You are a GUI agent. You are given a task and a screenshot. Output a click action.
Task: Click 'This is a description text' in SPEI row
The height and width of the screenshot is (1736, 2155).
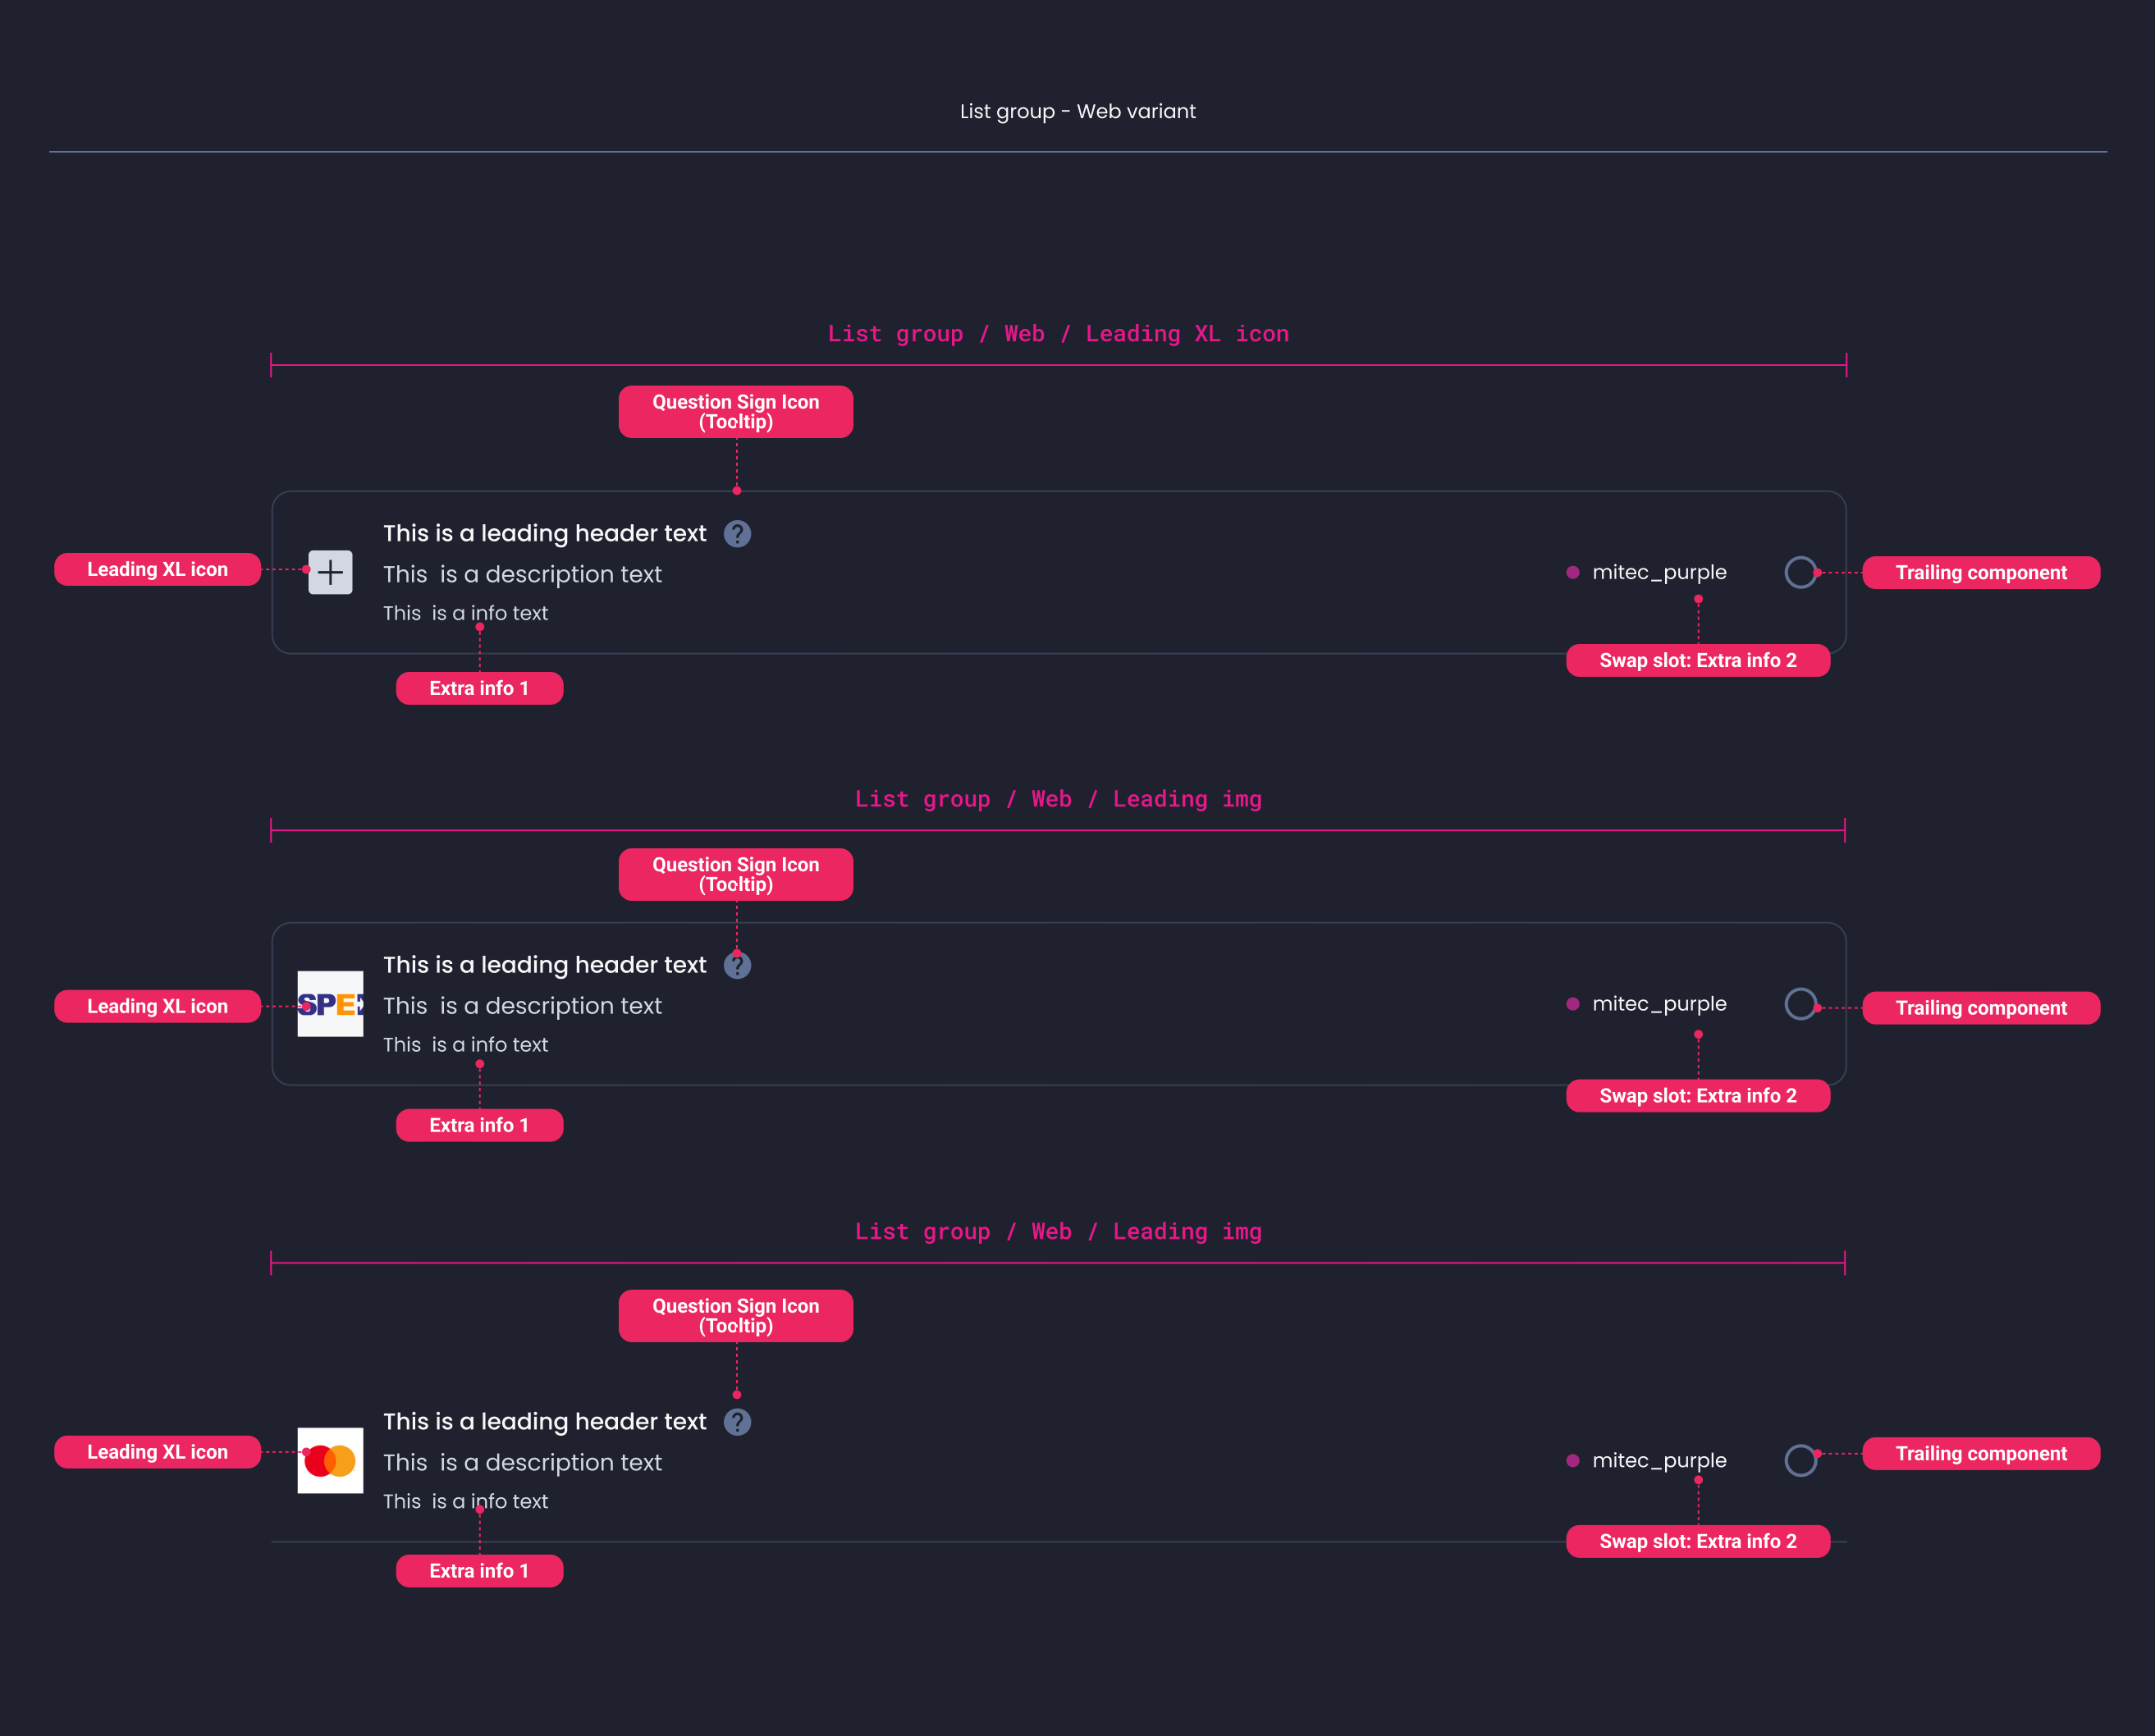522,1006
